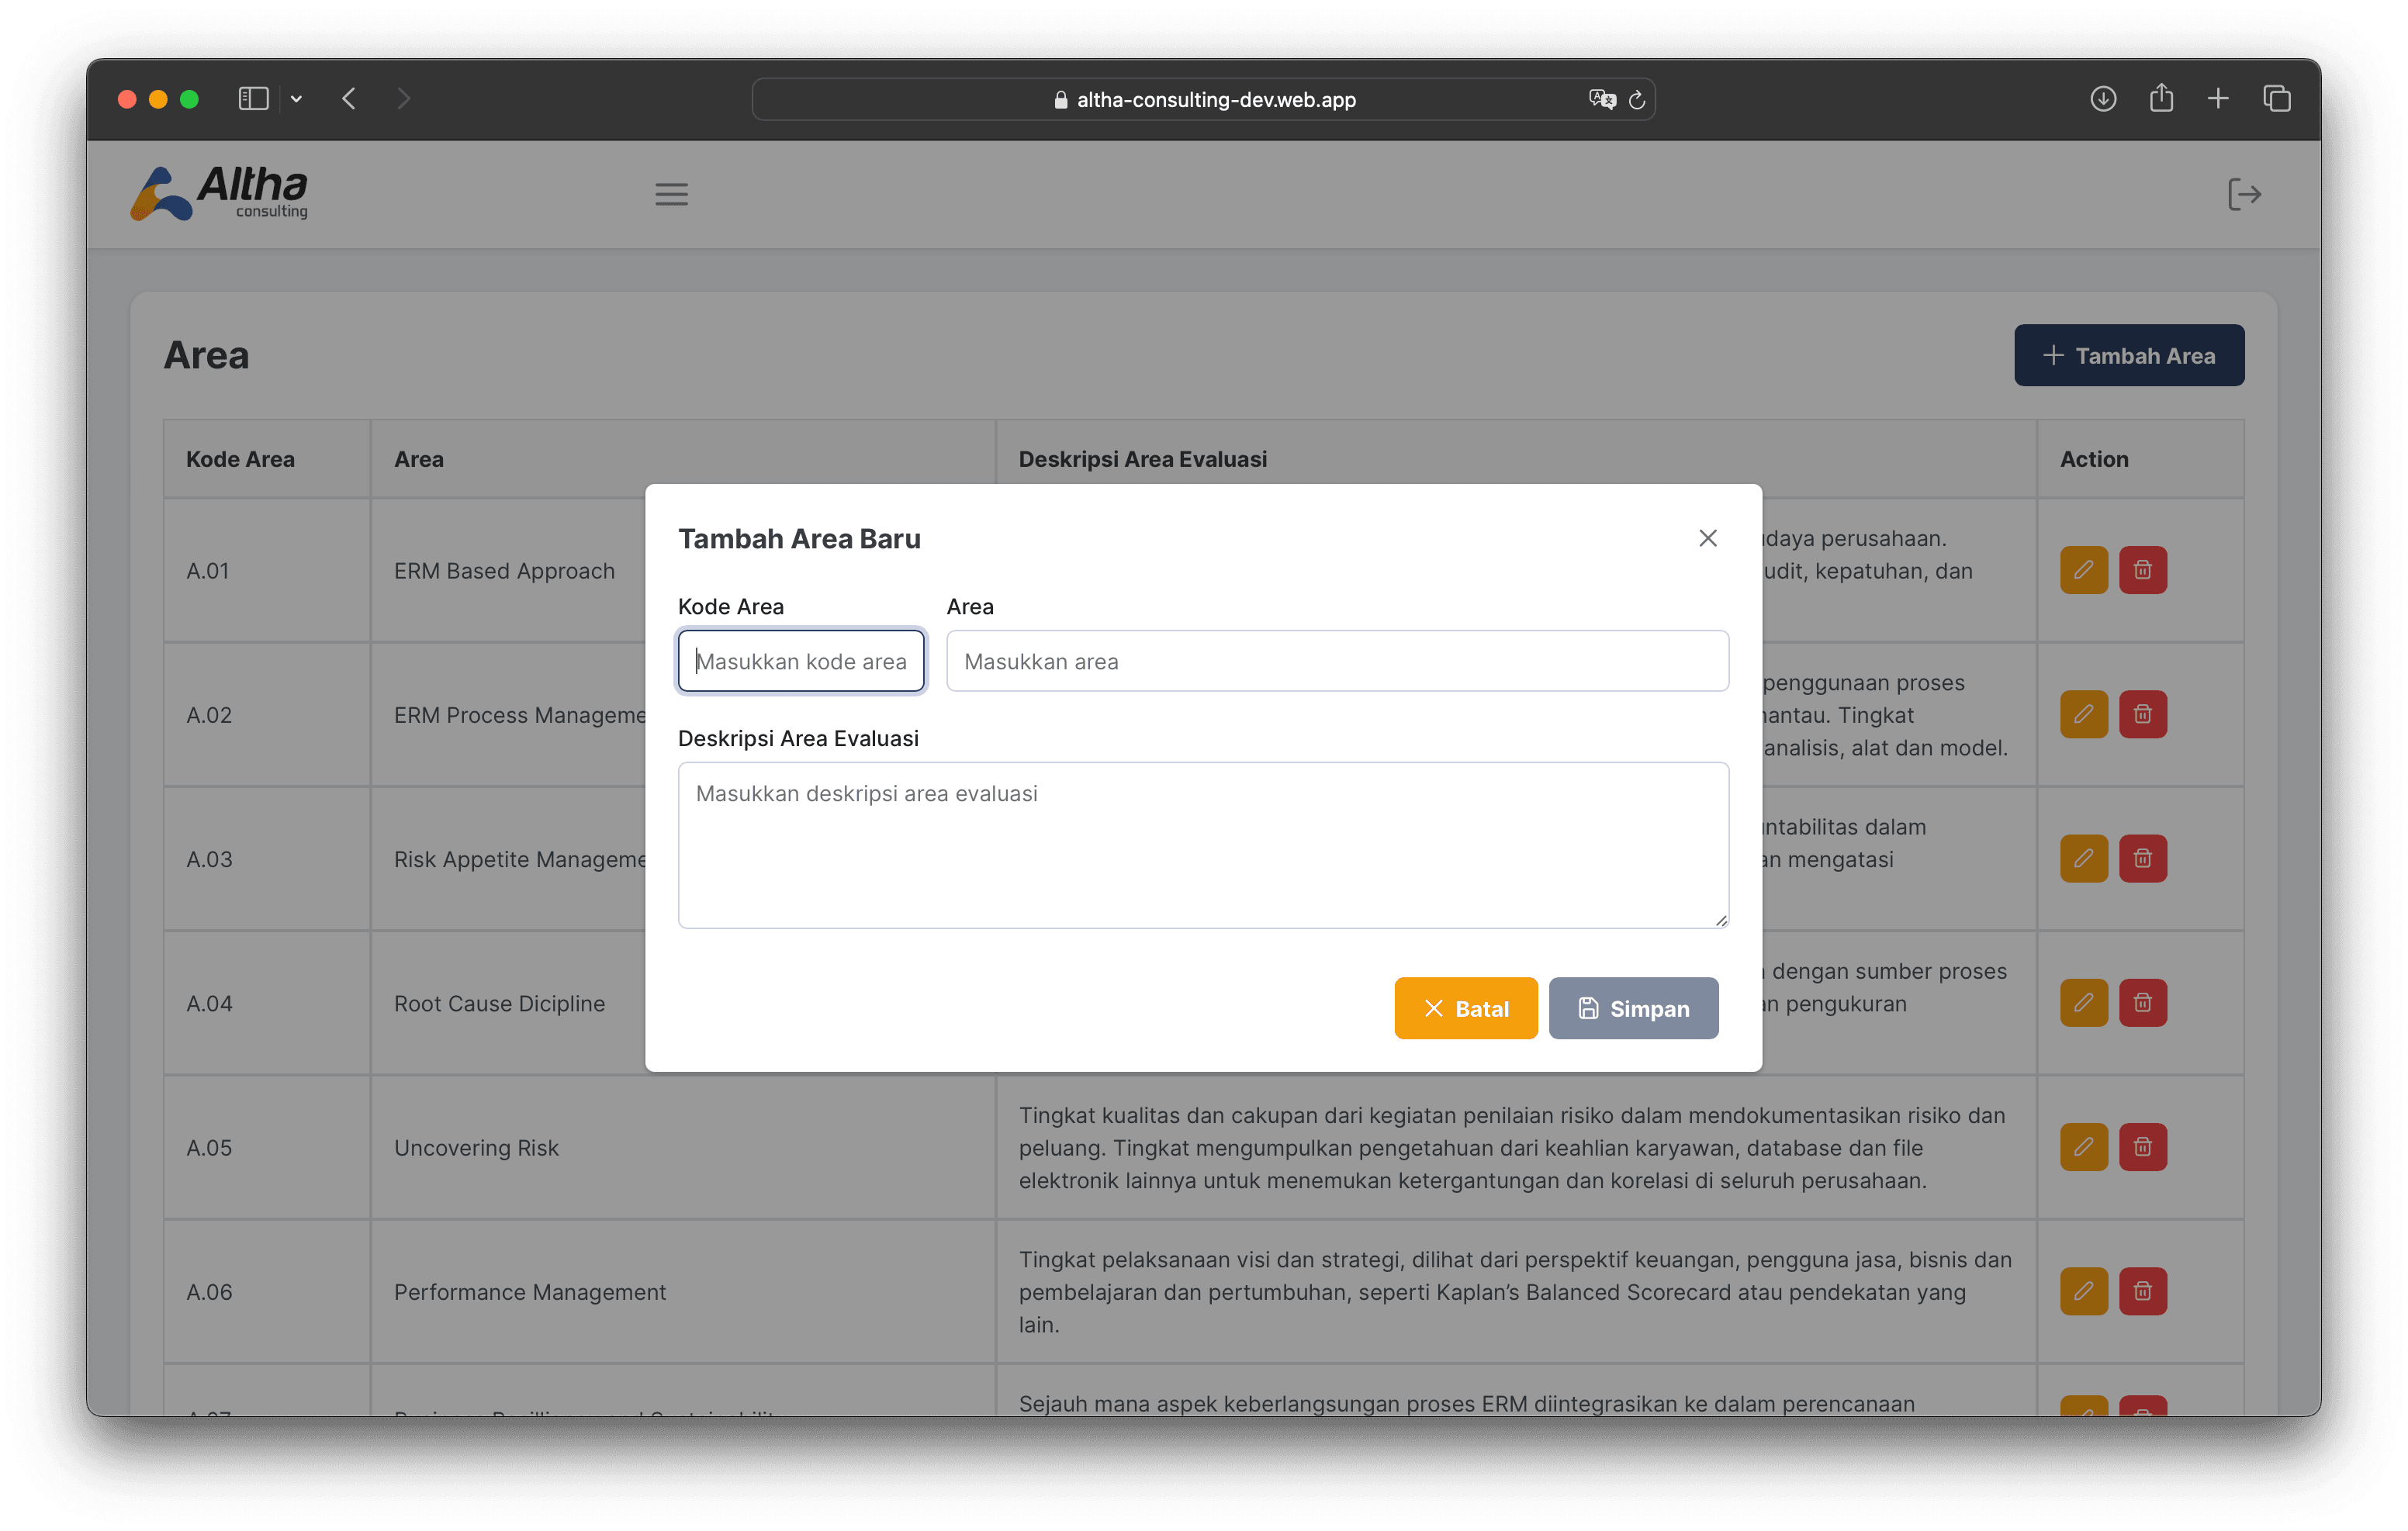Screen dimensions: 2408x1531
Task: Go back with Safari back arrow
Action: 349,99
